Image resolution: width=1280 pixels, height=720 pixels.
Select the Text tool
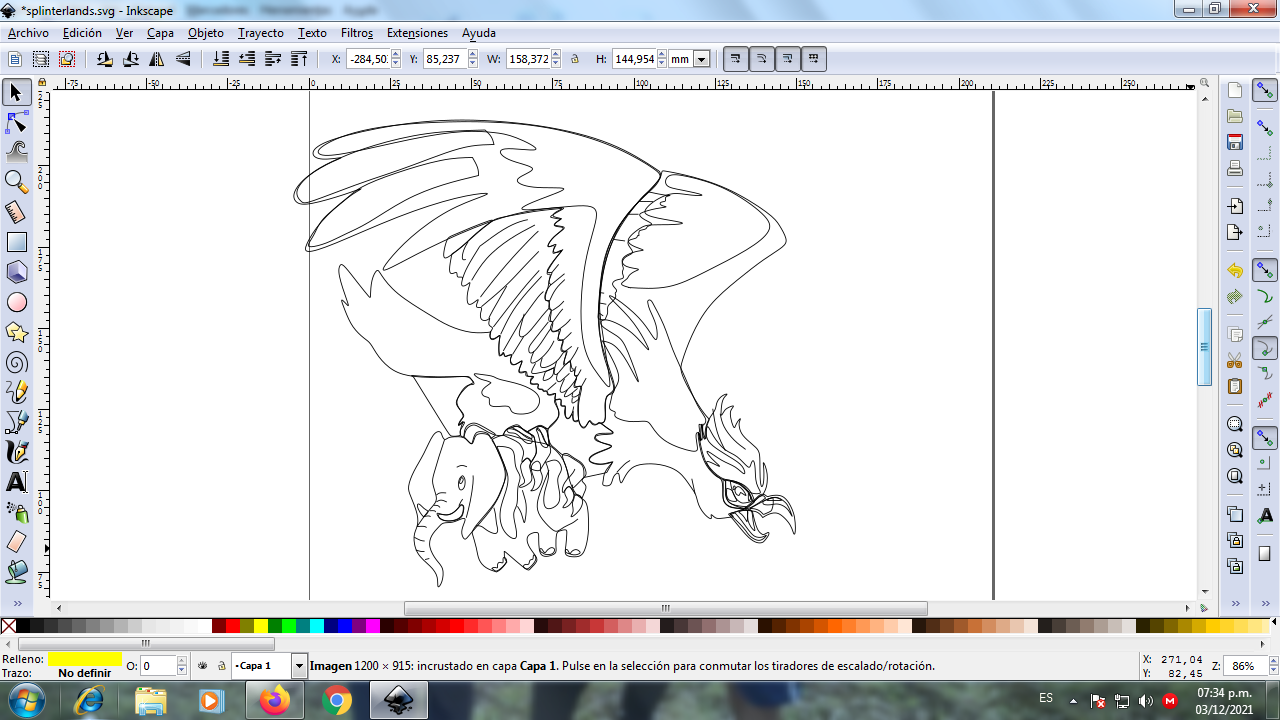[16, 482]
